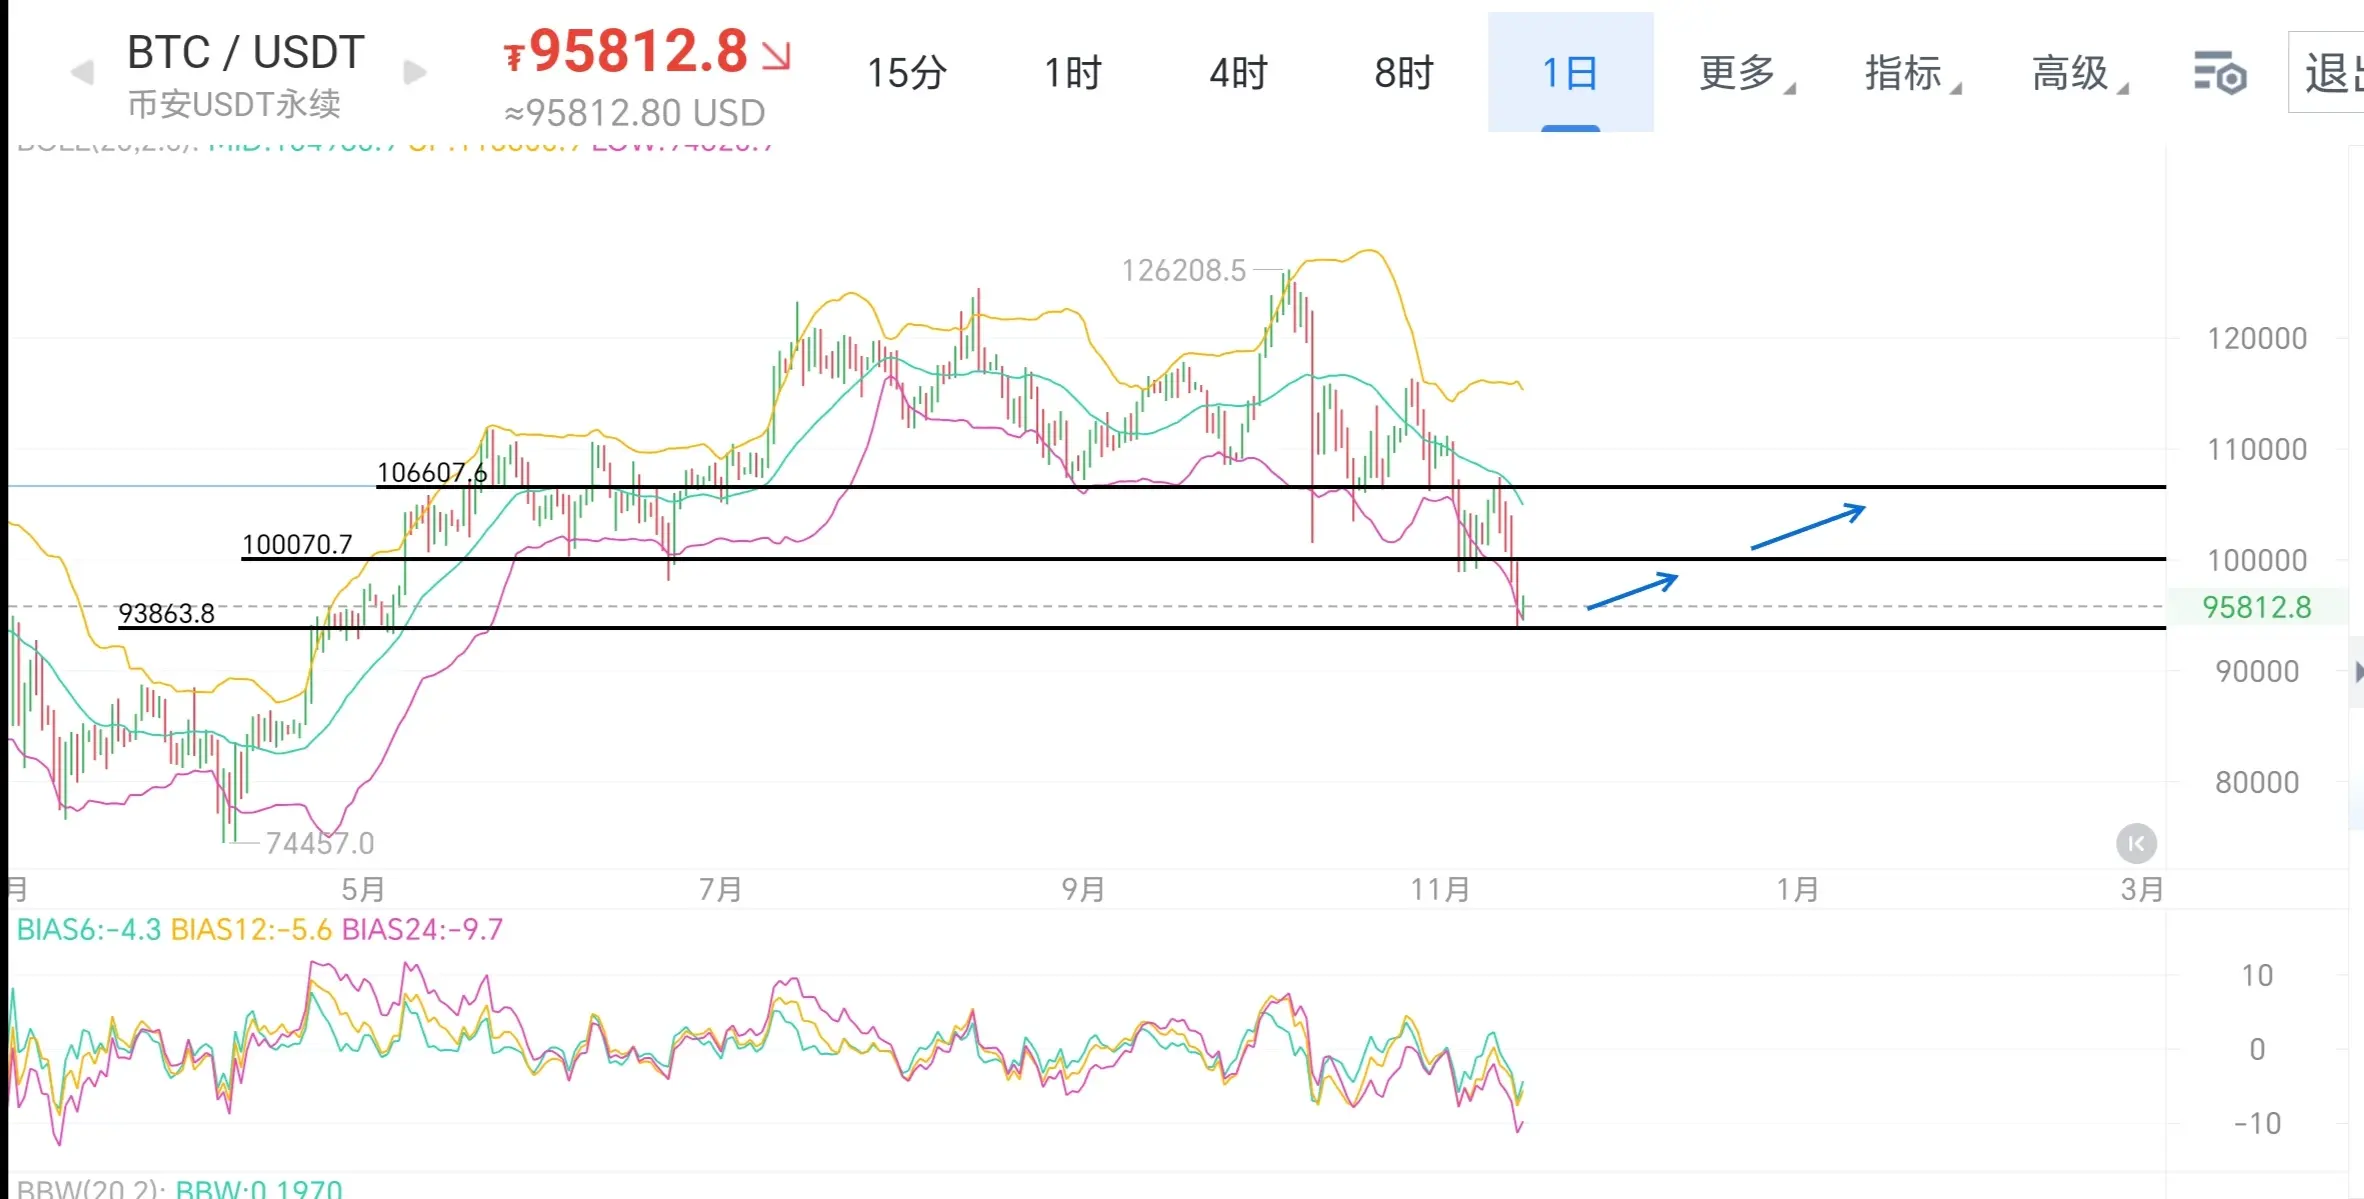Select the 1日 timeframe tab
The image size is (2364, 1199).
tap(1570, 73)
